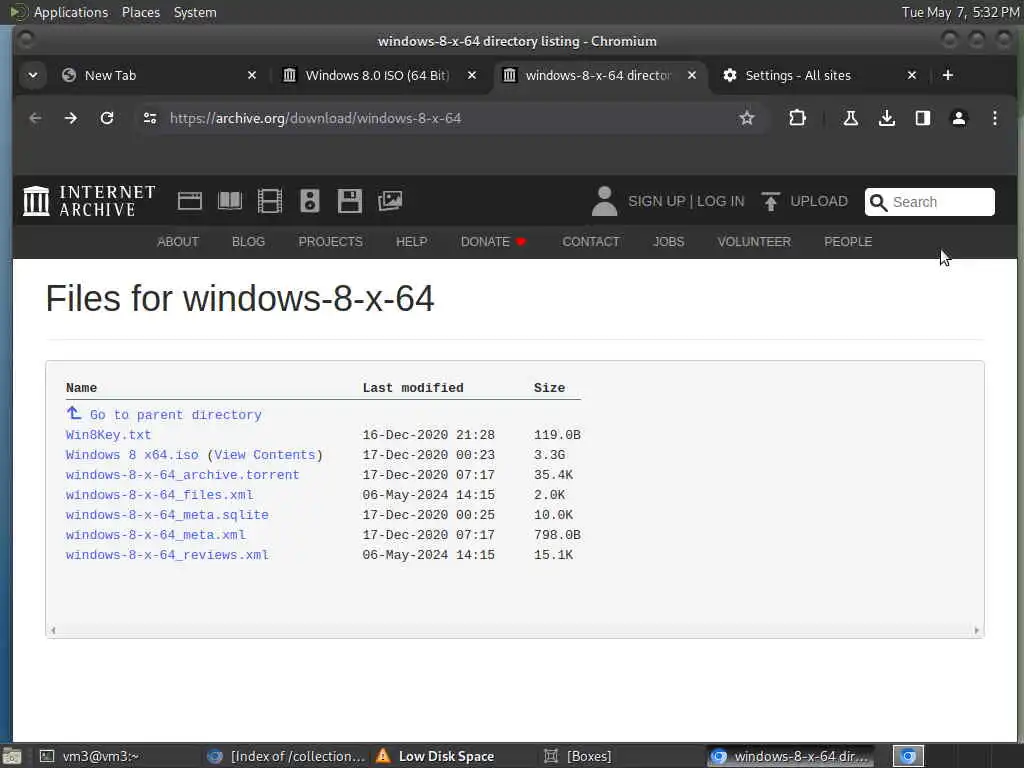The height and width of the screenshot is (768, 1024).
Task: Open the Extensions puzzle icon
Action: click(x=797, y=118)
